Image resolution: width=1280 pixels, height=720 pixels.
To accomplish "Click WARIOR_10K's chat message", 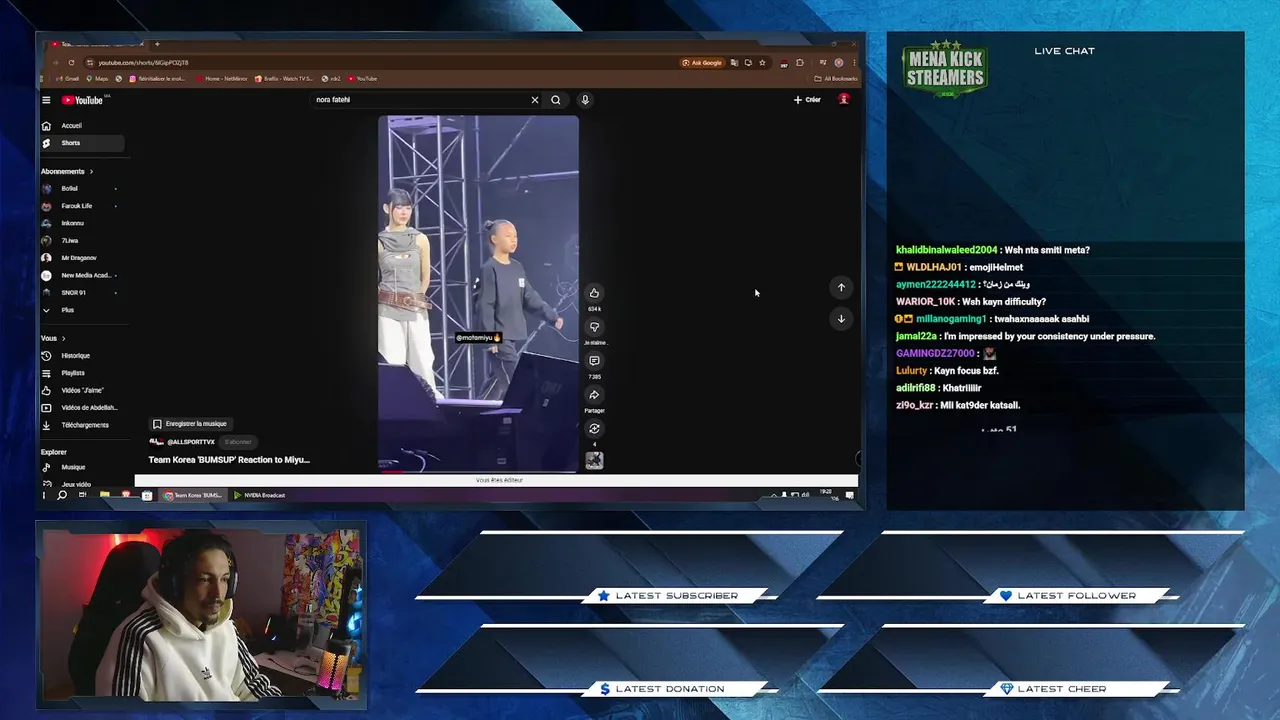I will pyautogui.click(x=971, y=302).
